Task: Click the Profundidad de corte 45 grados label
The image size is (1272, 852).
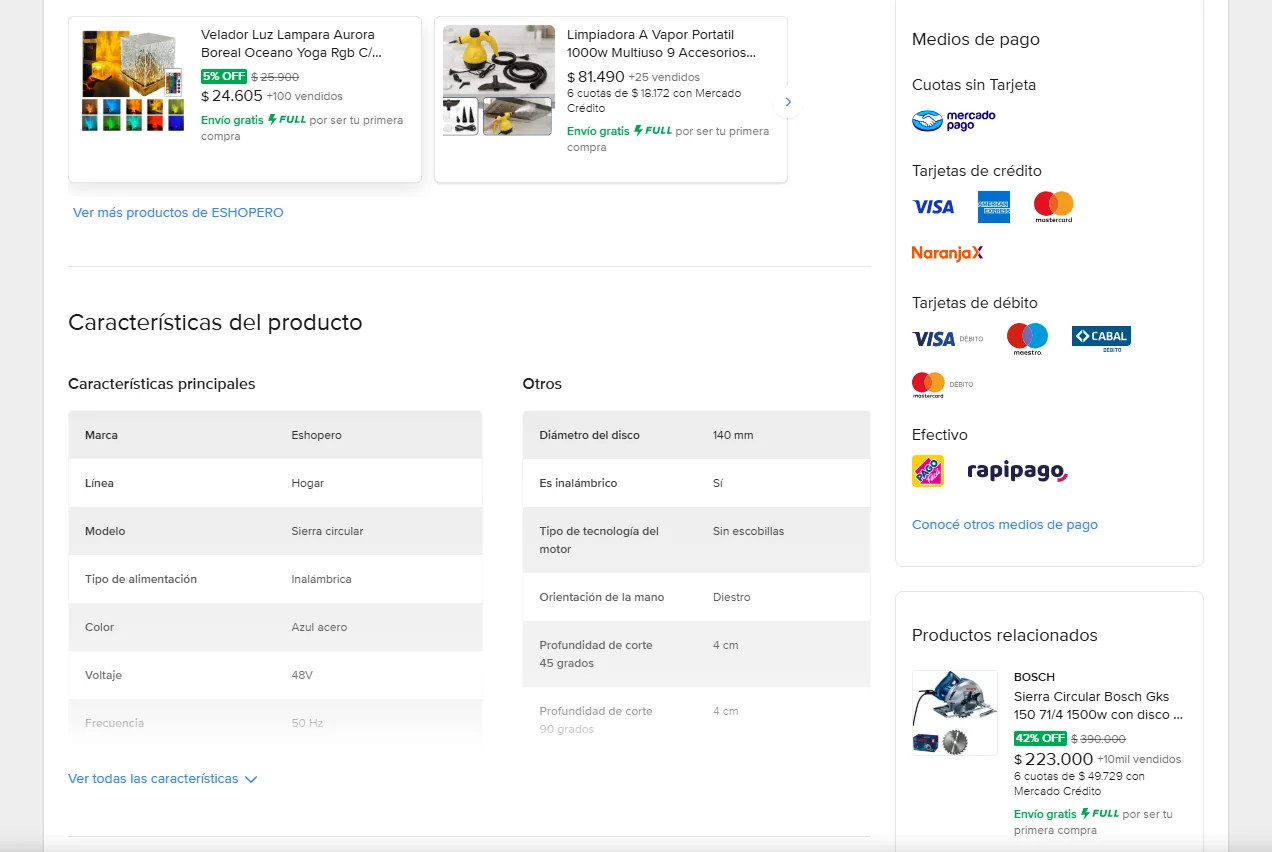Action: [x=596, y=655]
